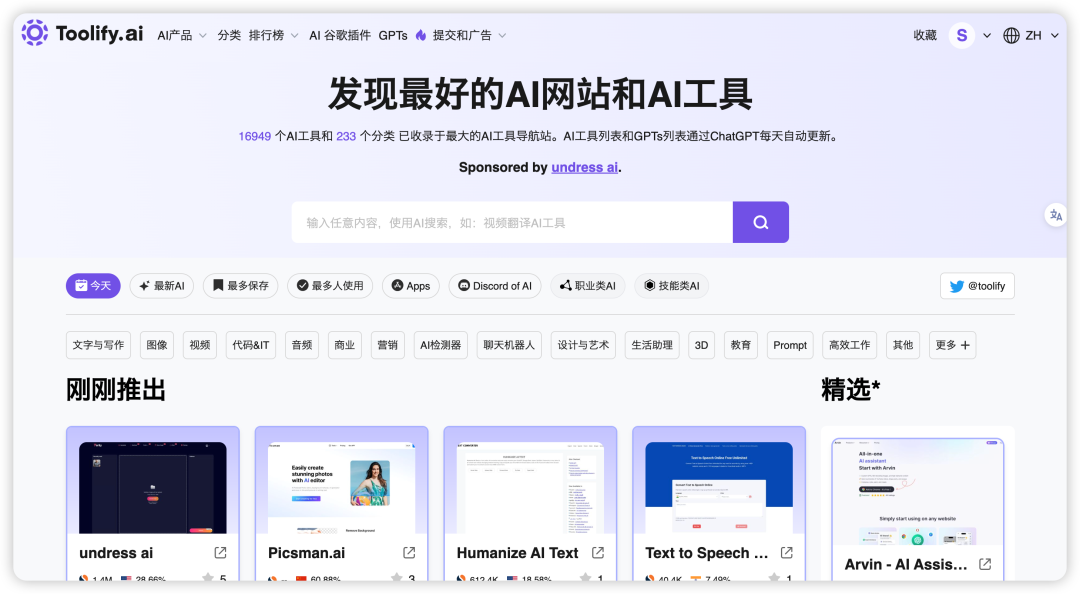The image size is (1080, 594).
Task: Expand 更多 + categories
Action: [x=953, y=345]
